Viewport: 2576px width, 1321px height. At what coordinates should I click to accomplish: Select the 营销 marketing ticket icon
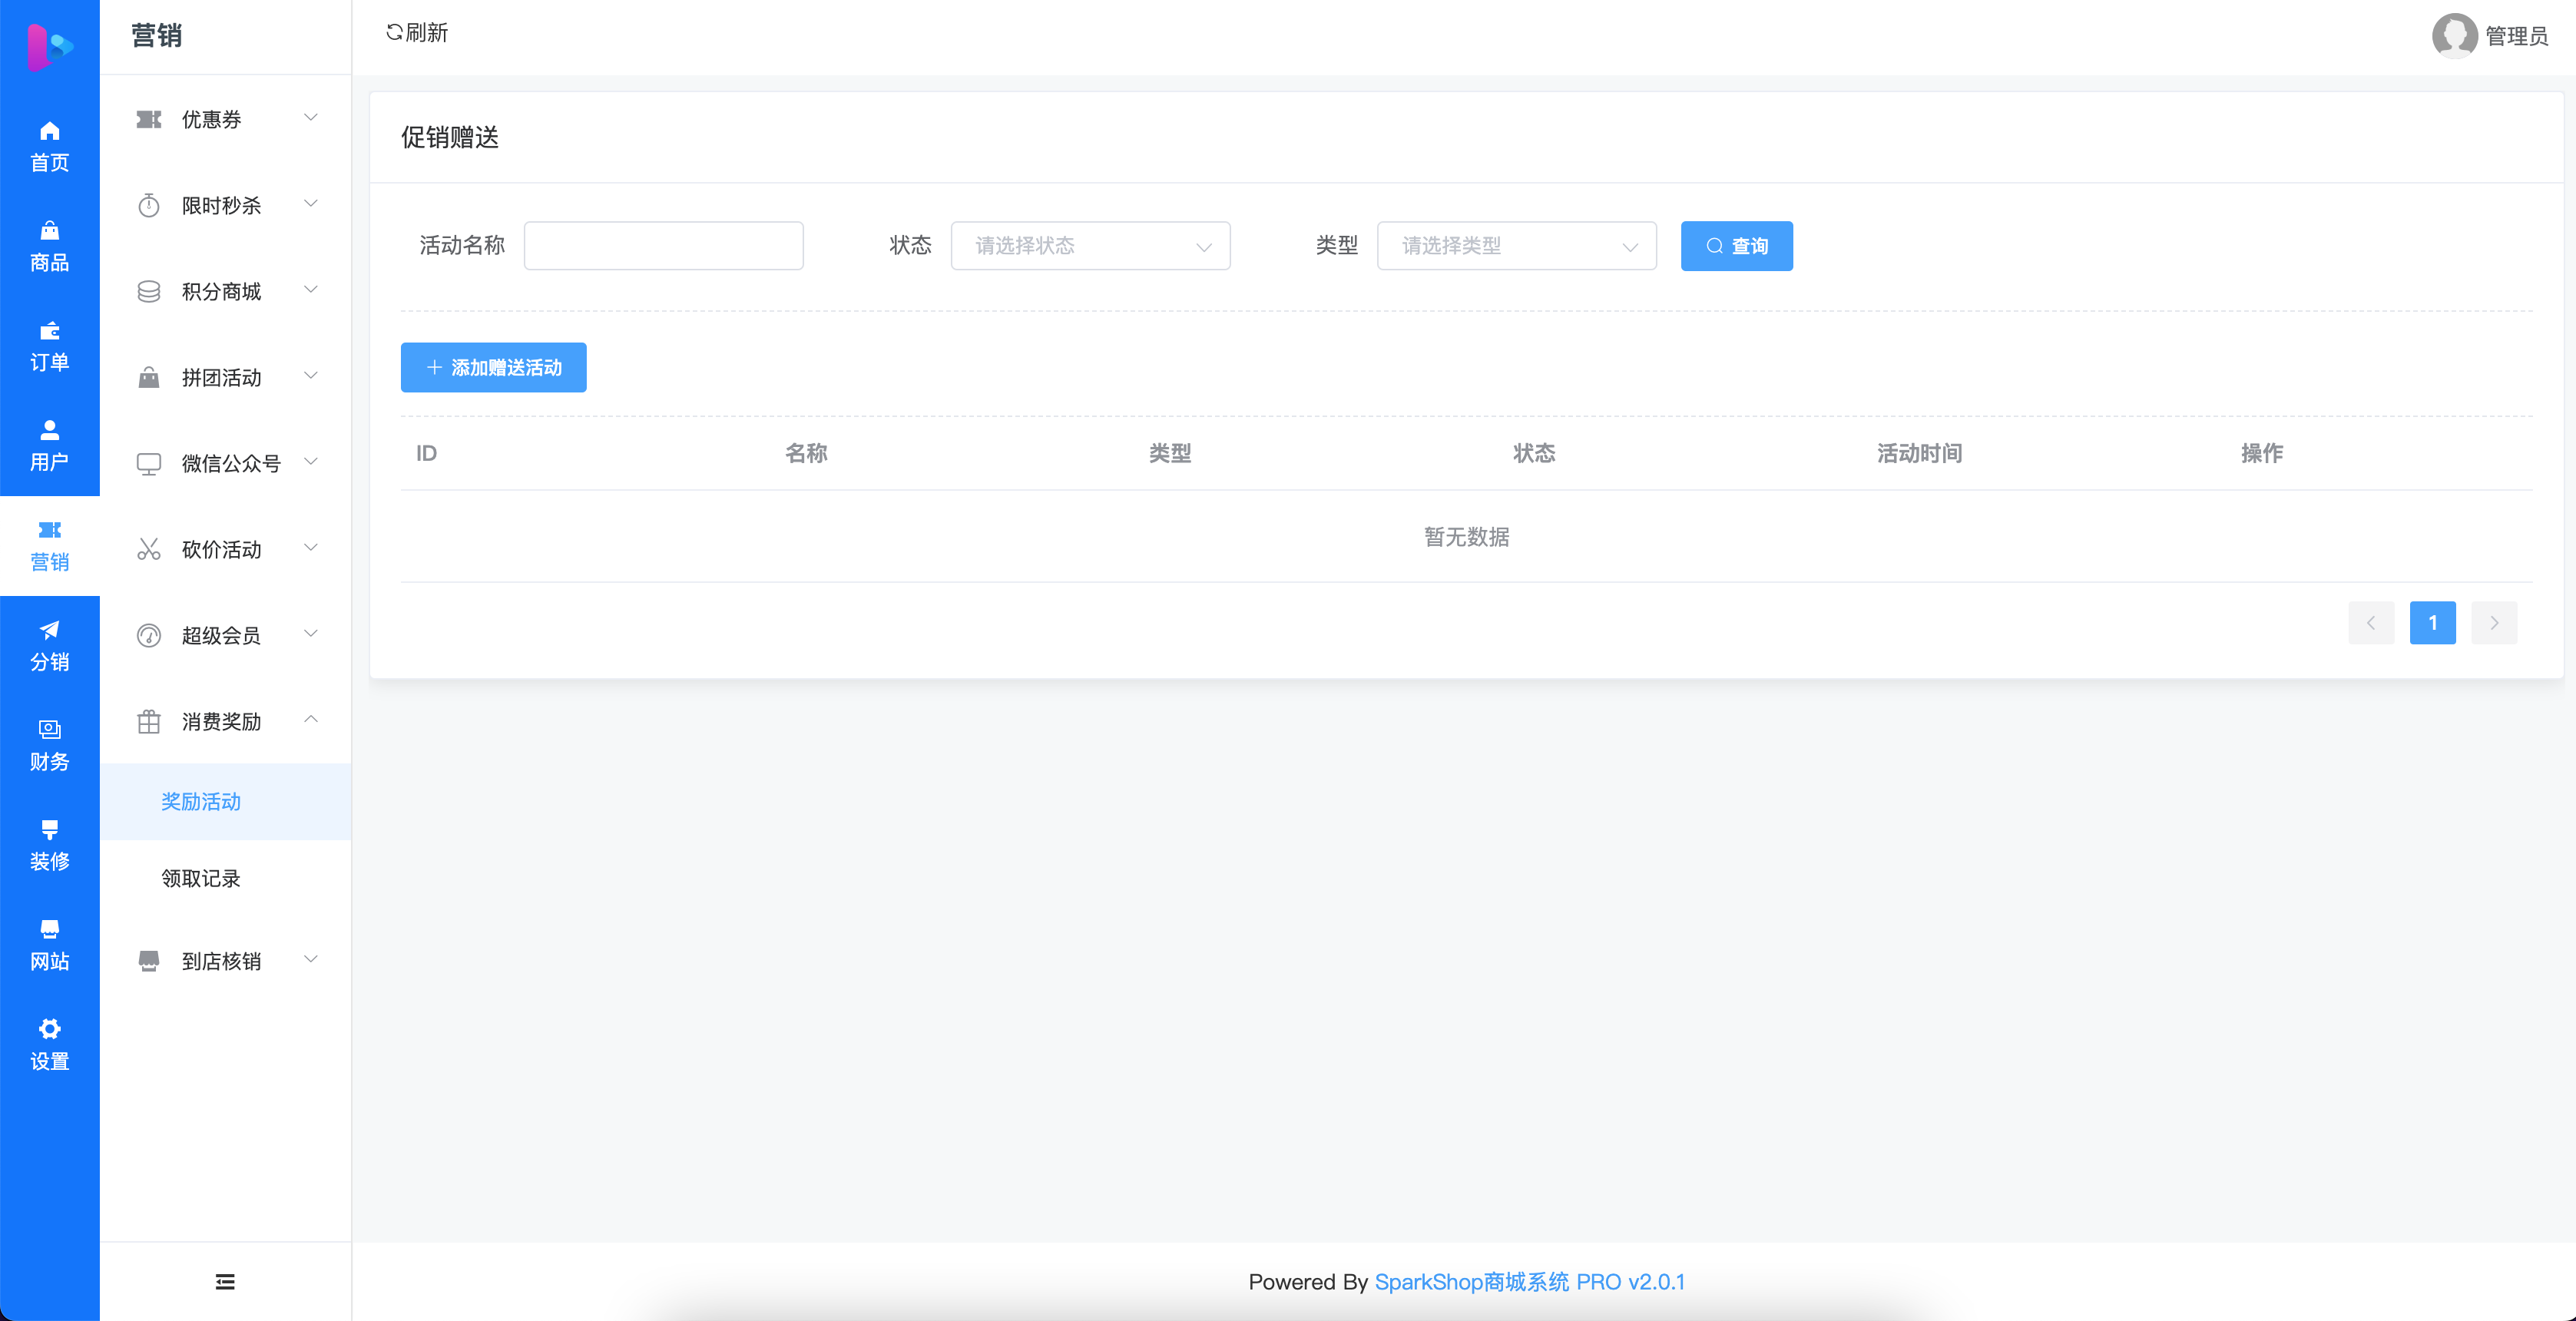click(x=49, y=530)
